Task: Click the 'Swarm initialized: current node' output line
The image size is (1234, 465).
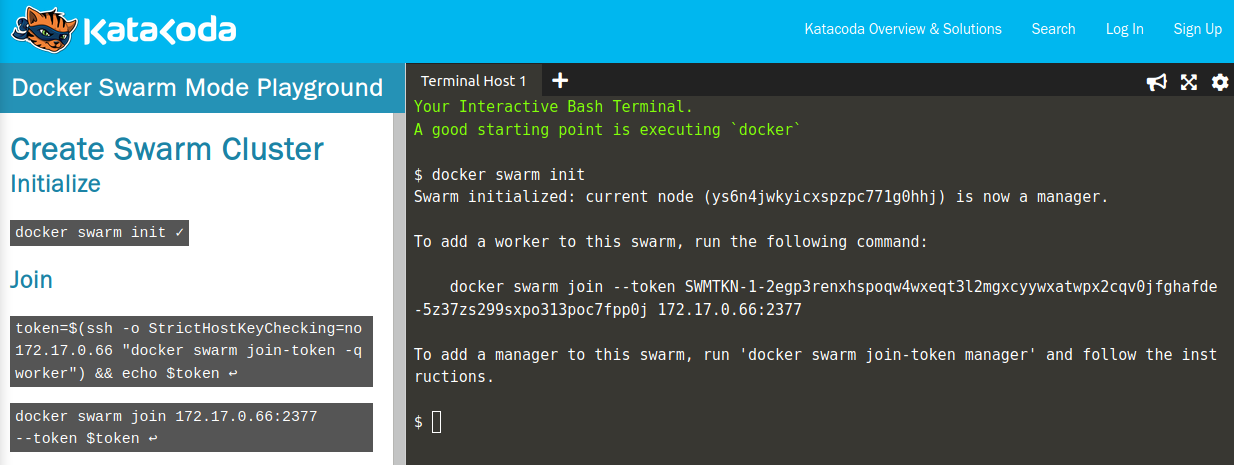Action: [x=761, y=197]
